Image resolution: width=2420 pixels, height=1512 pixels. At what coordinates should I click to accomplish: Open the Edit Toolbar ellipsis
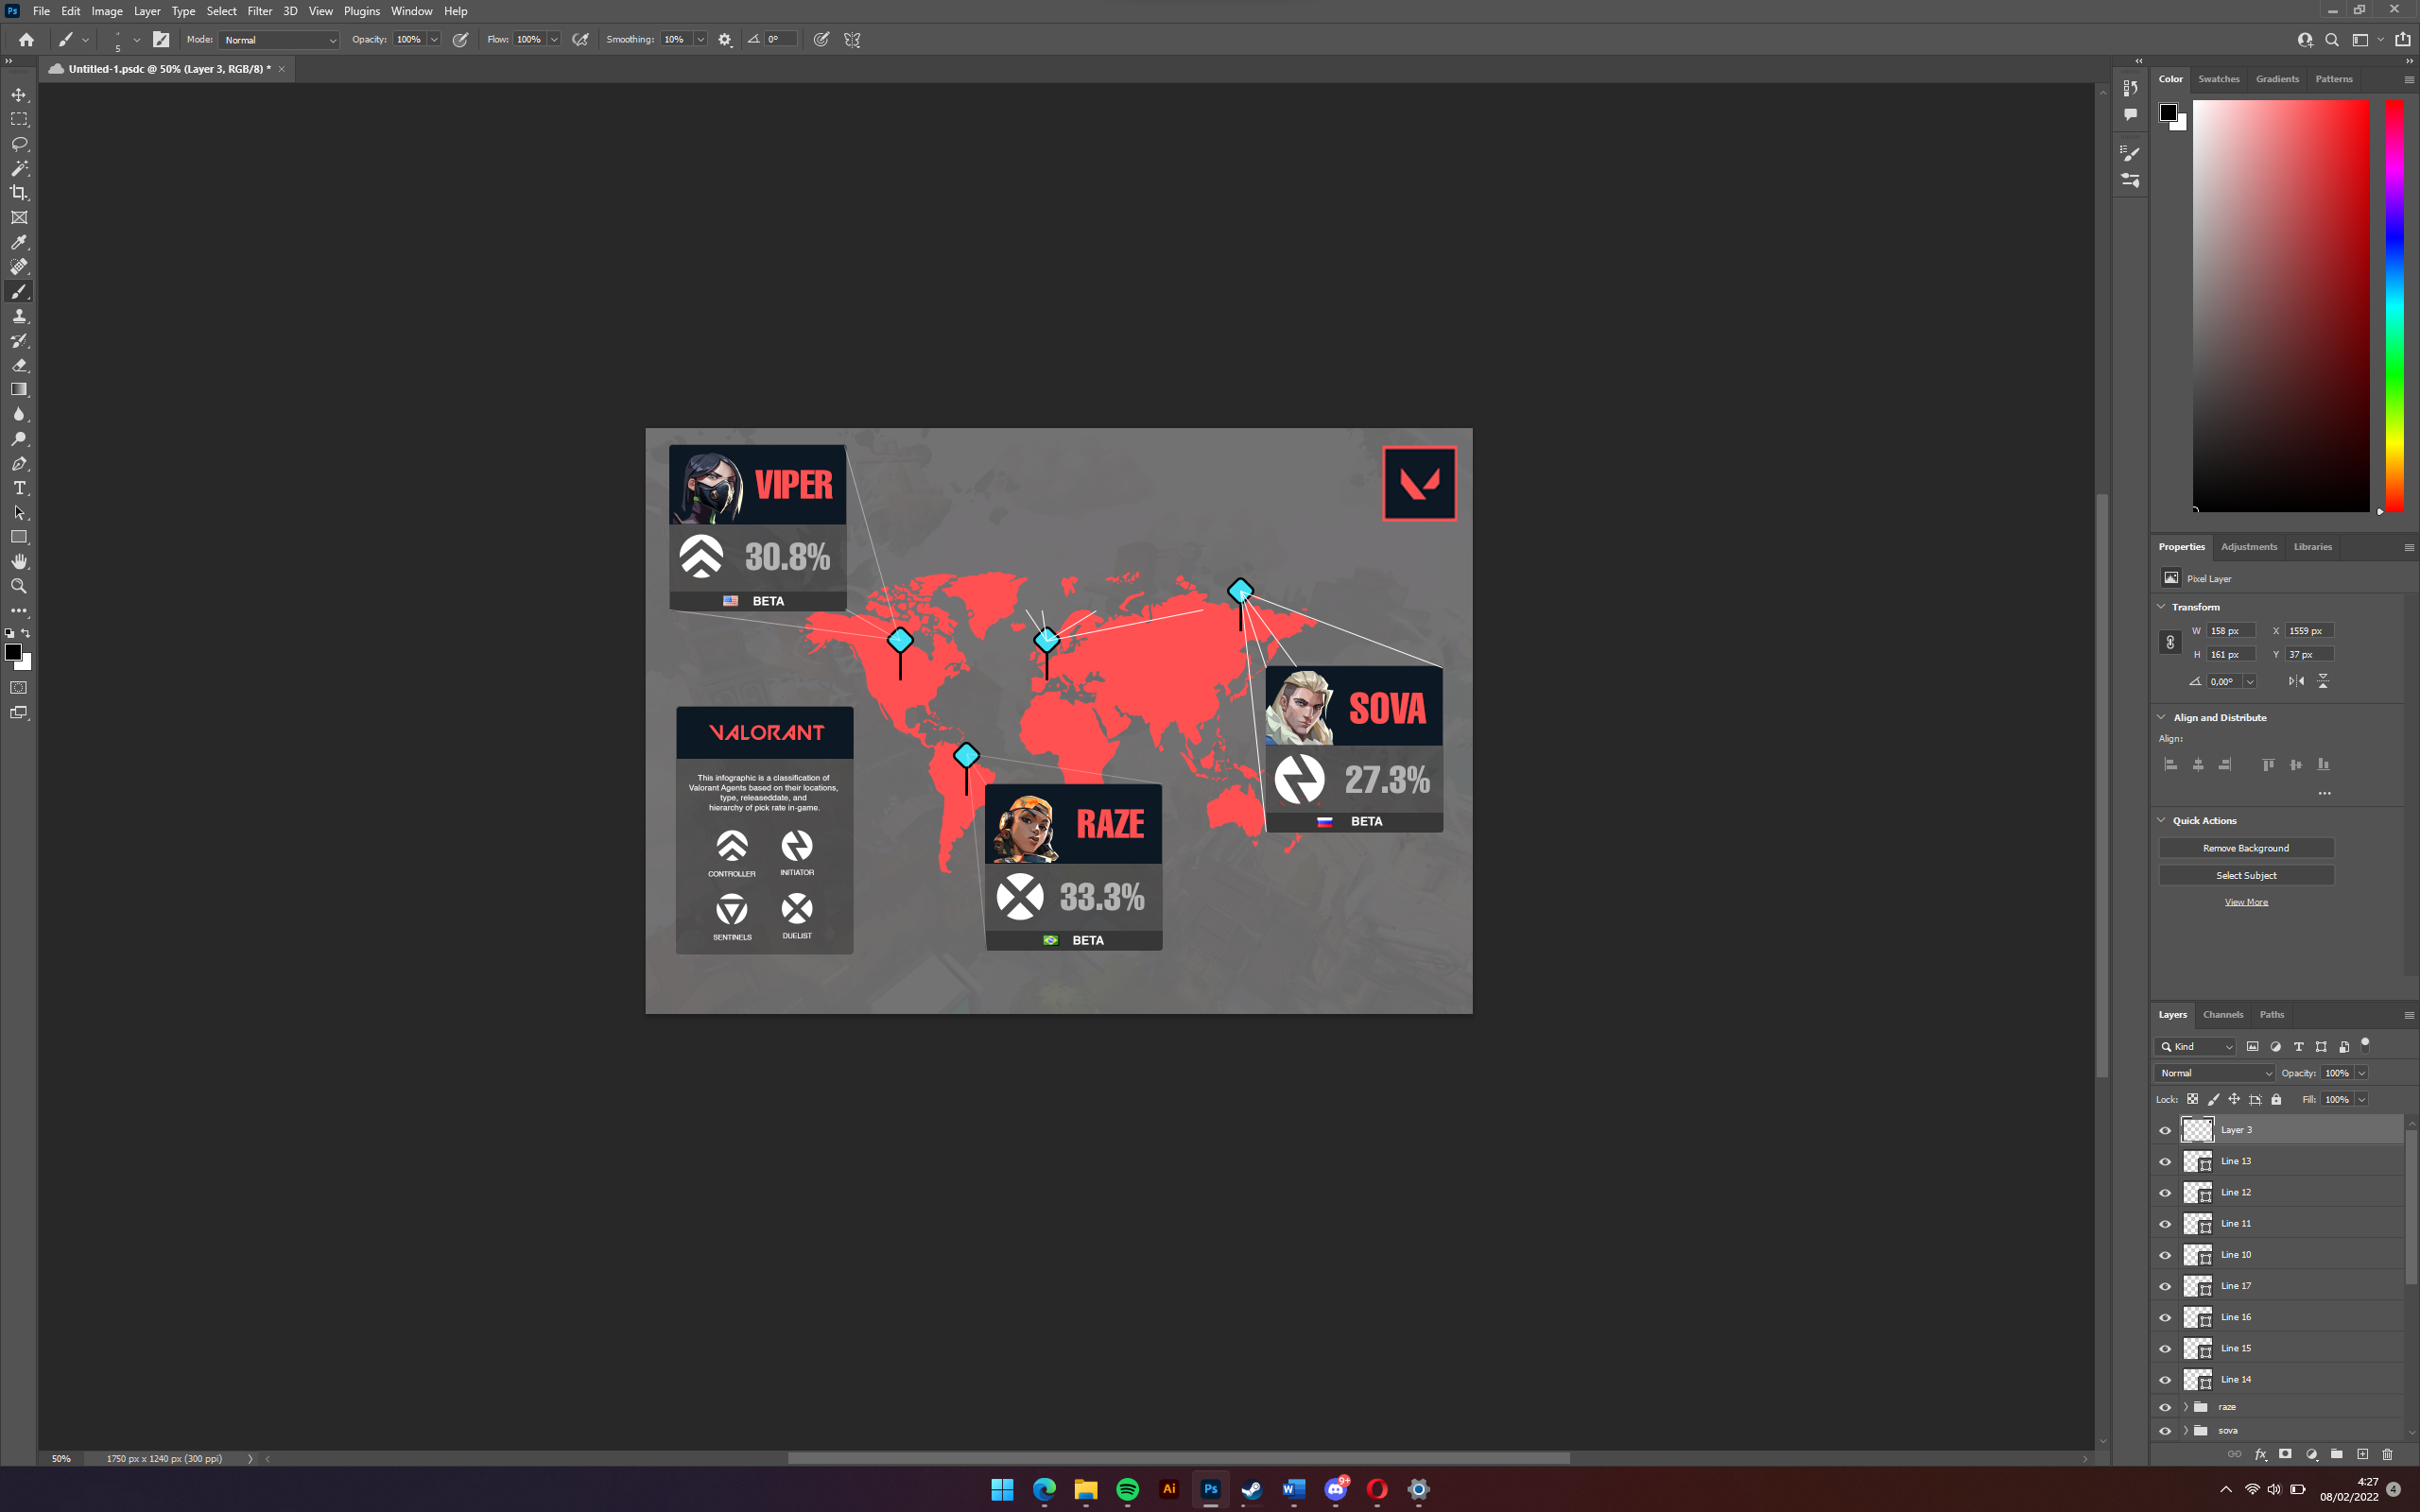(x=19, y=610)
